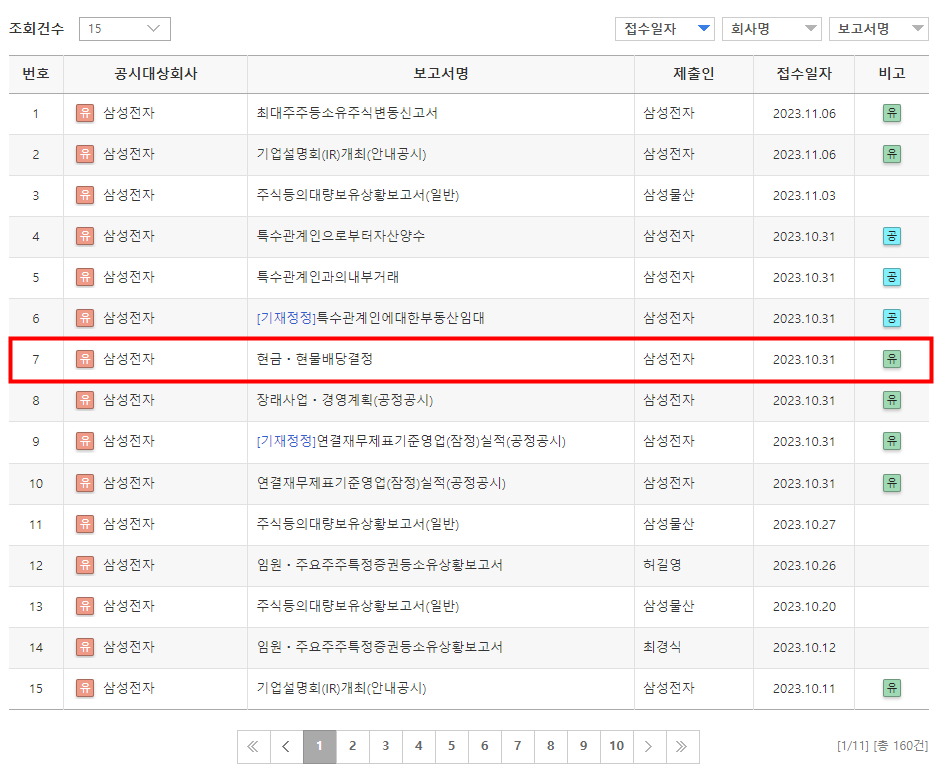Screen dimensions: 938x775
Task: Open 최대주주등소유주식변동신고서 report
Action: 347,113
